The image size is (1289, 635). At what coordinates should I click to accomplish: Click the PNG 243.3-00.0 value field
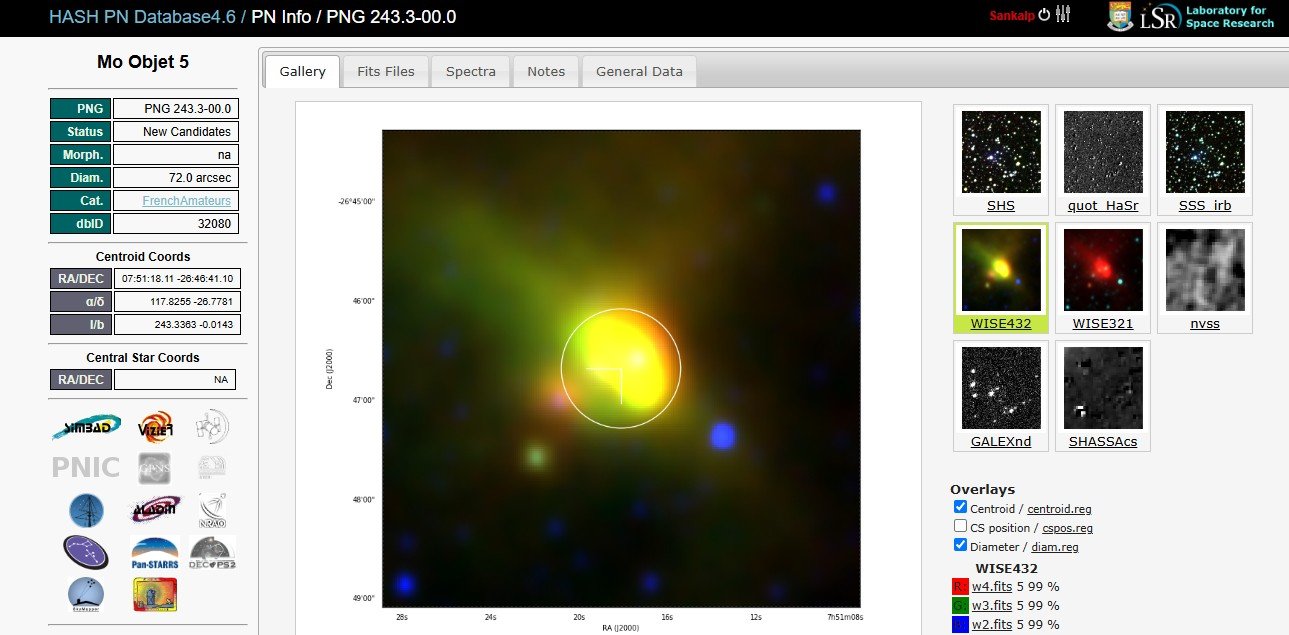(x=176, y=108)
